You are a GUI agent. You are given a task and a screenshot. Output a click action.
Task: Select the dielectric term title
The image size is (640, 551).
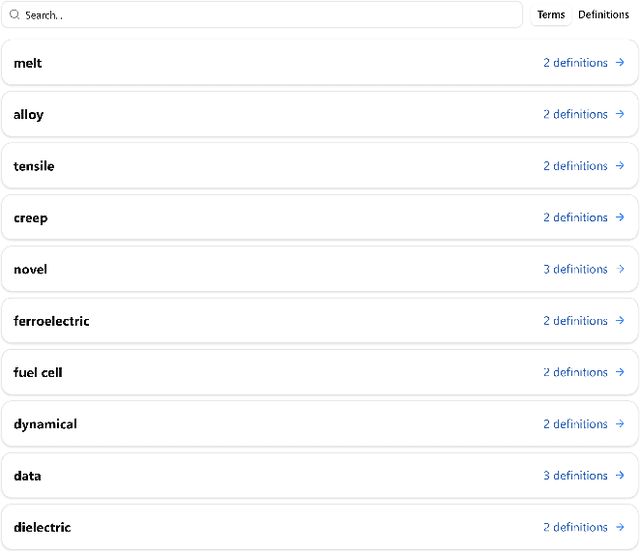[x=42, y=527]
